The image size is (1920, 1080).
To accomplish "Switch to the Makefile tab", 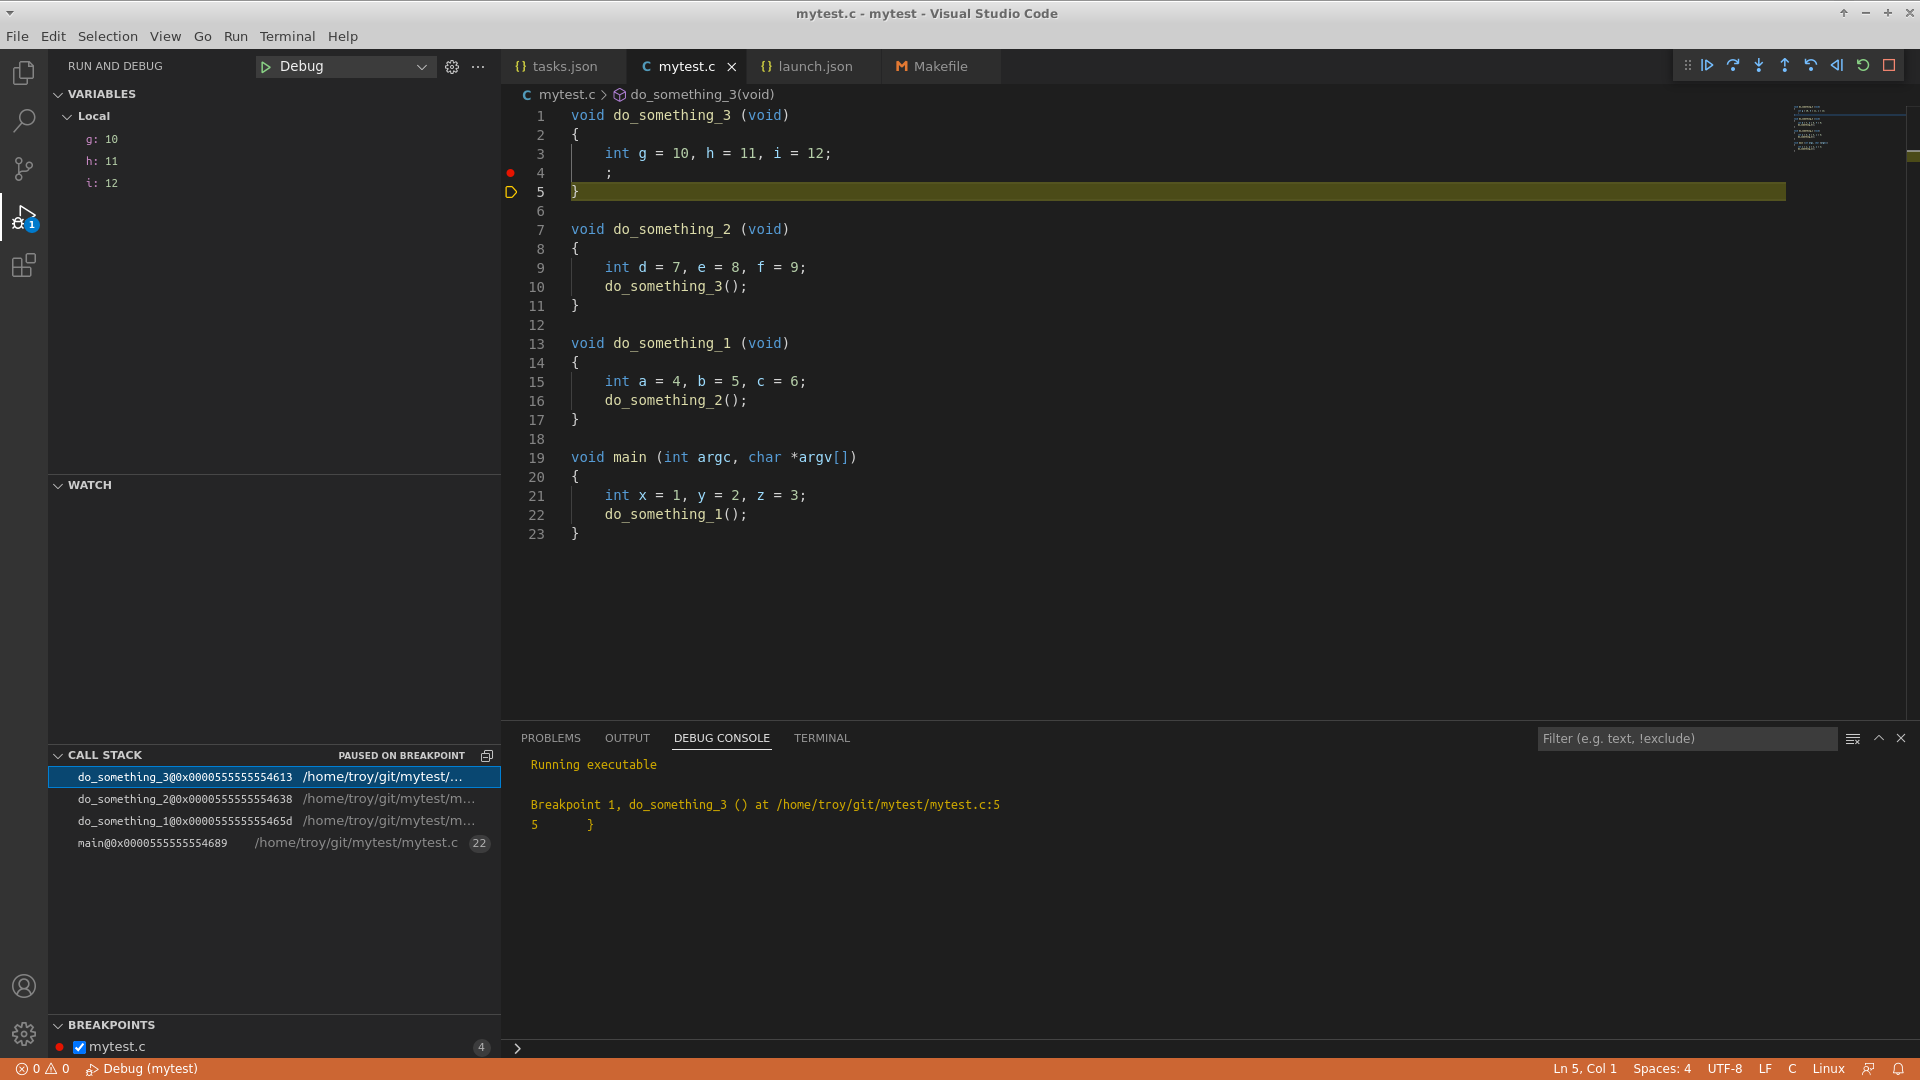I will pos(941,67).
